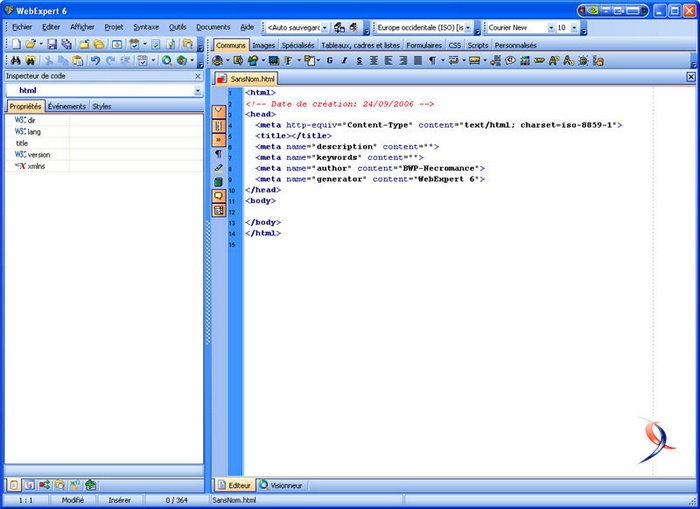Screen dimensions: 700x509
Task: Click the font F icon
Action: (x=288, y=60)
